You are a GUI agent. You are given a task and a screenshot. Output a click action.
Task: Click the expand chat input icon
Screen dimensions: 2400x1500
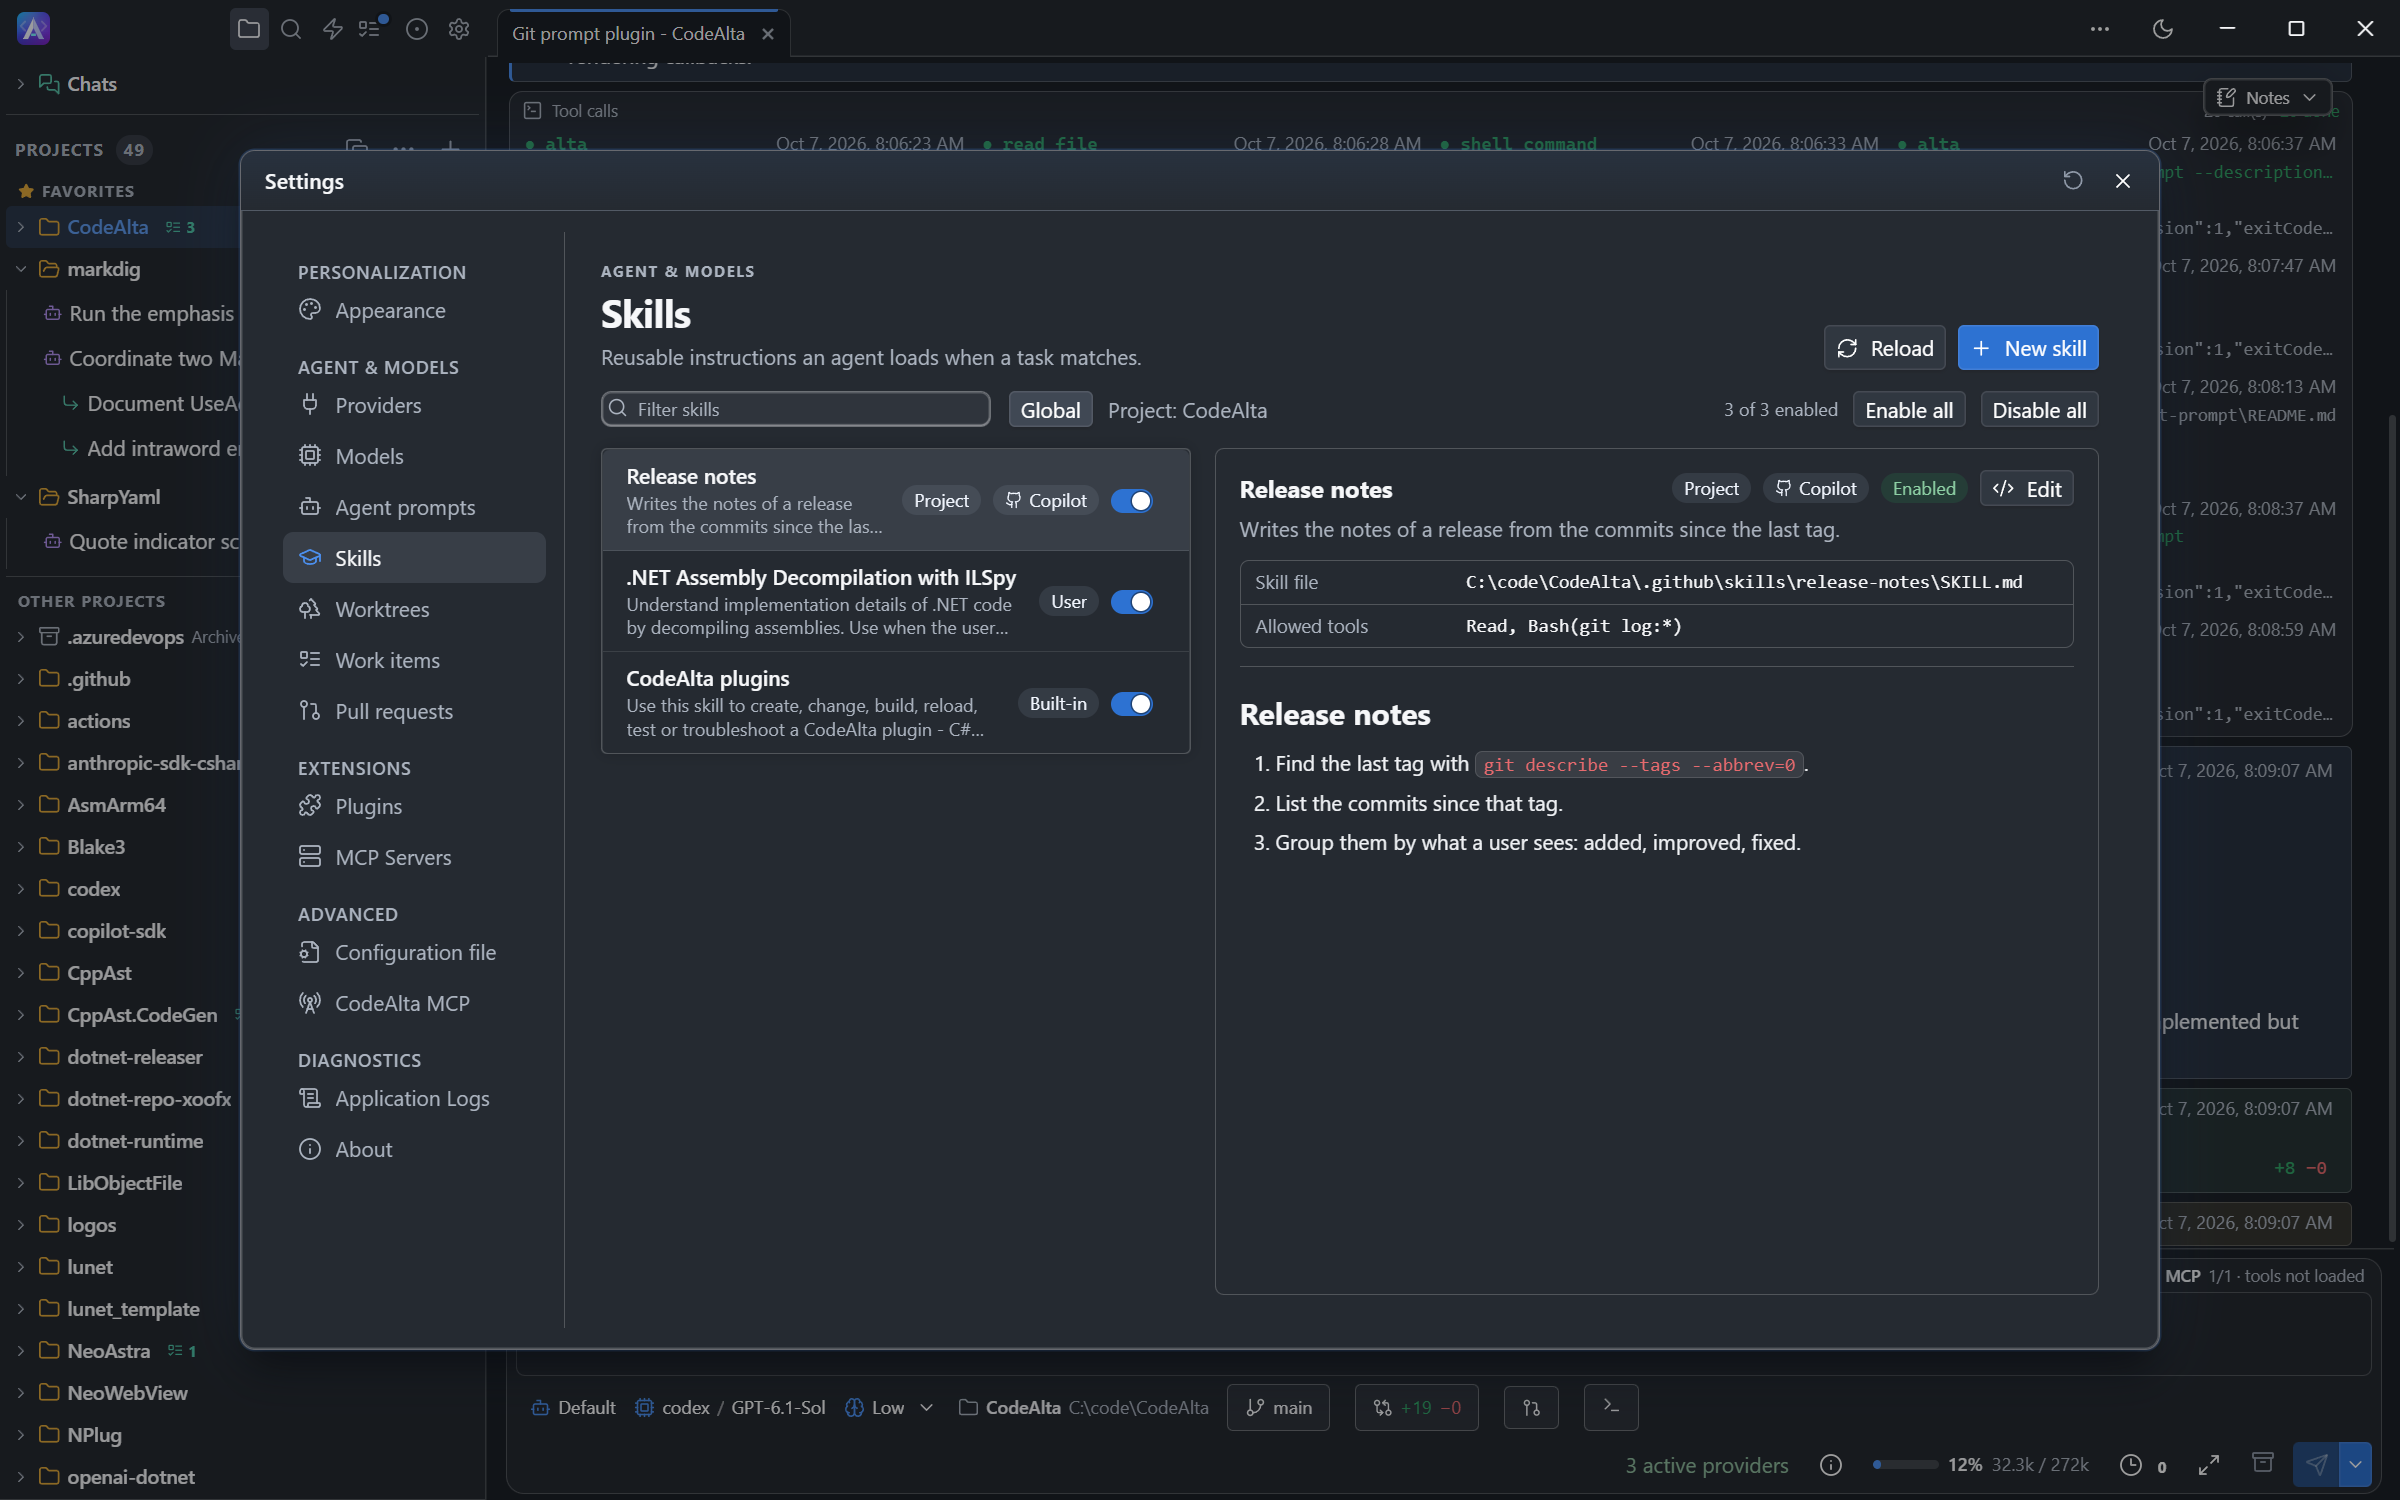tap(2209, 1465)
